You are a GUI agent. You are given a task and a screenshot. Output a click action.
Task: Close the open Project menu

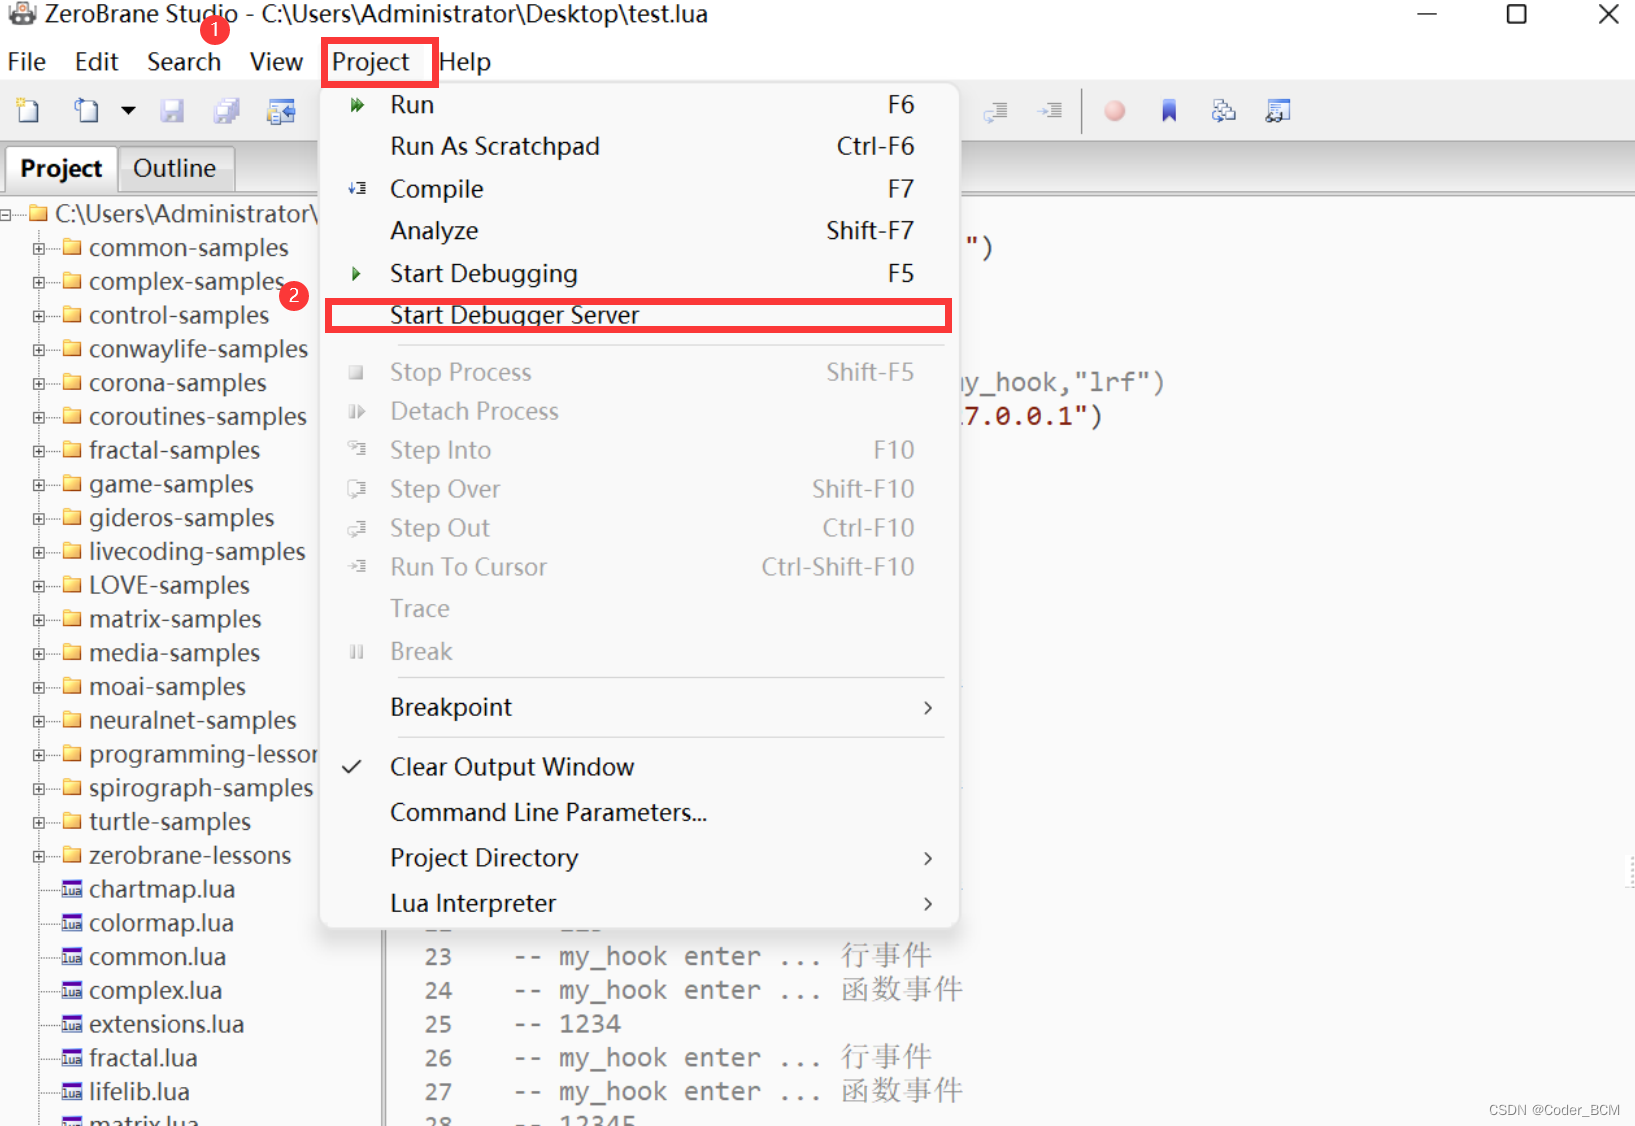pos(370,62)
